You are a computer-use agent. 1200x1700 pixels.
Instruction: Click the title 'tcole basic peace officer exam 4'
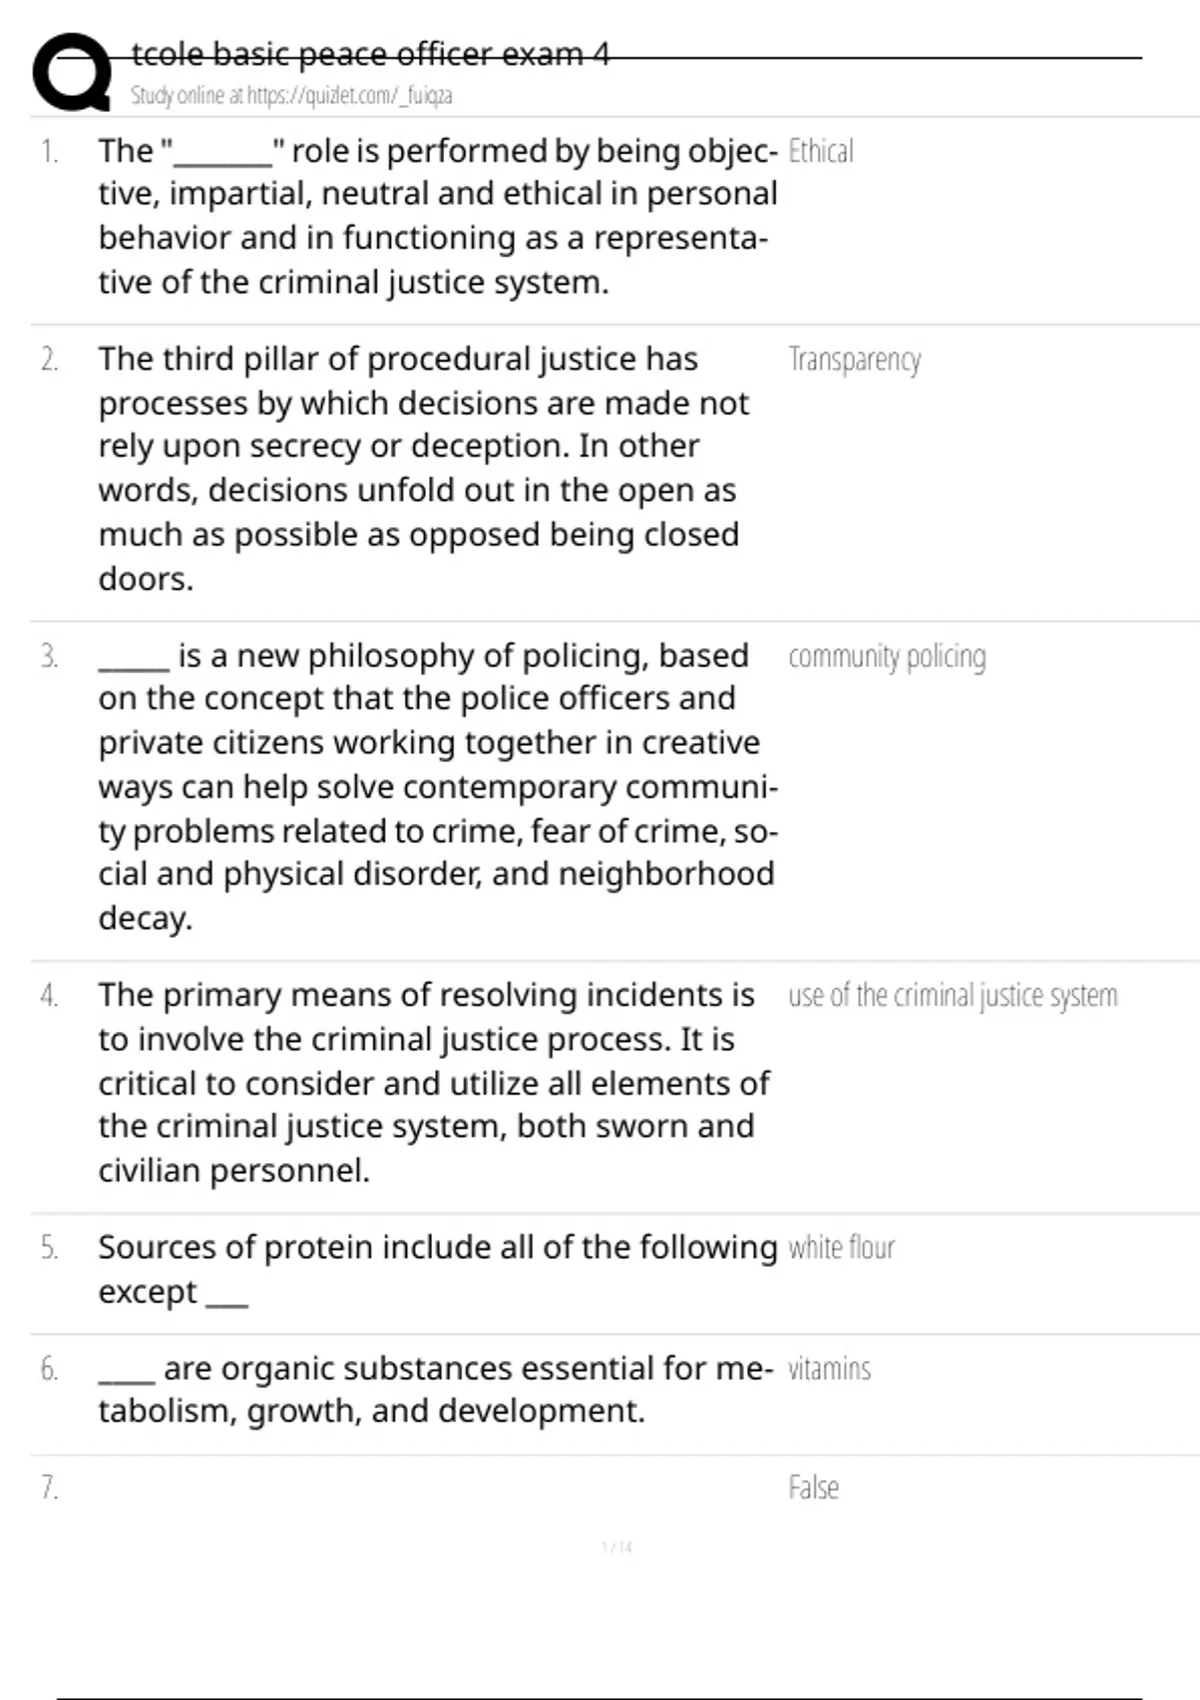pos(370,54)
